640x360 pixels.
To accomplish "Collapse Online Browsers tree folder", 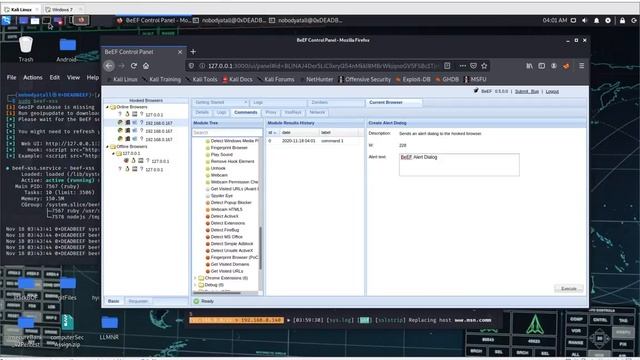I will click(x=108, y=107).
